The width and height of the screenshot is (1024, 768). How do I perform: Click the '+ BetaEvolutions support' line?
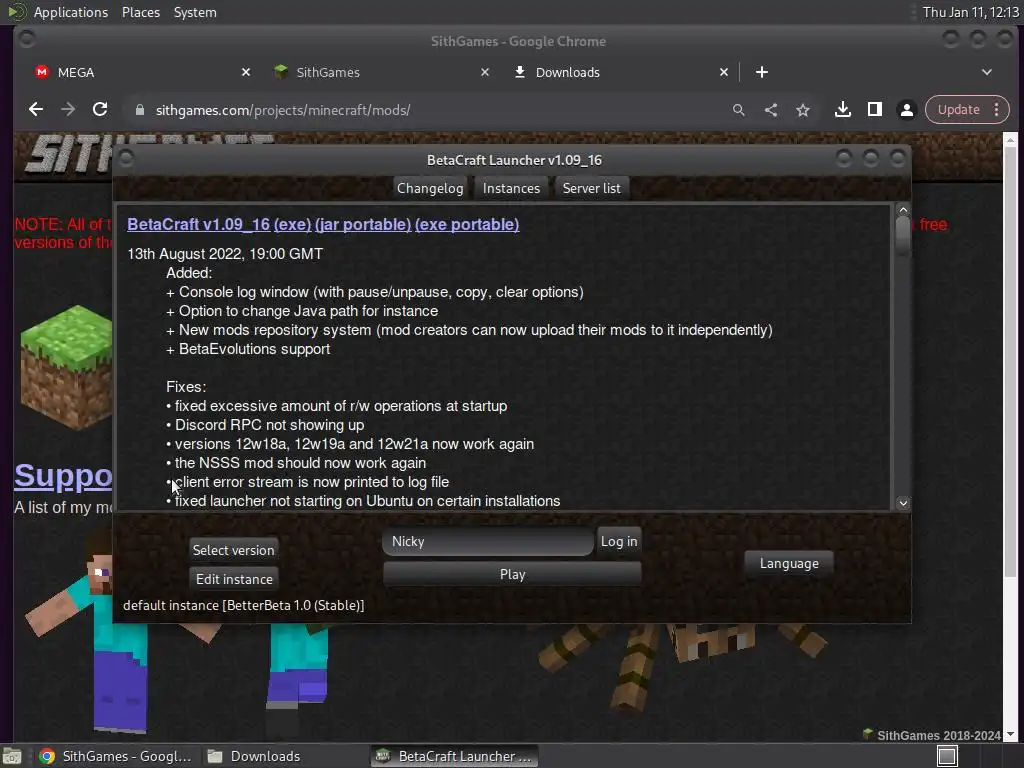(248, 349)
